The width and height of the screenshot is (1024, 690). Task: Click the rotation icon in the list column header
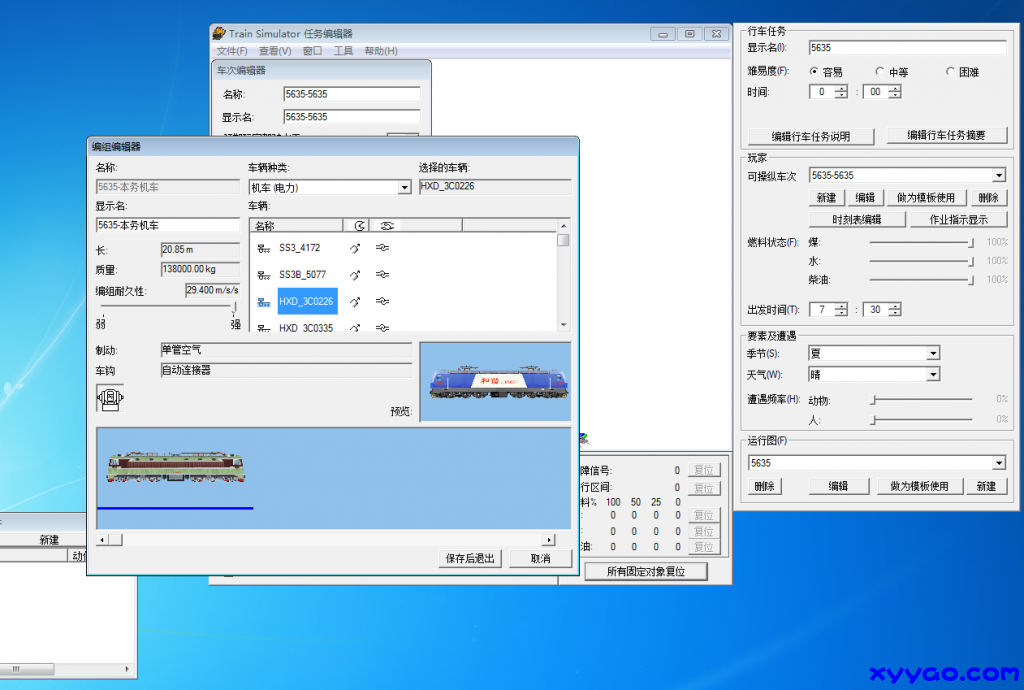point(358,225)
